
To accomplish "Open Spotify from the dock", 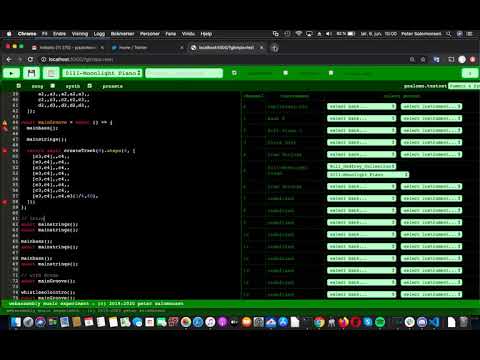I will tap(380, 322).
